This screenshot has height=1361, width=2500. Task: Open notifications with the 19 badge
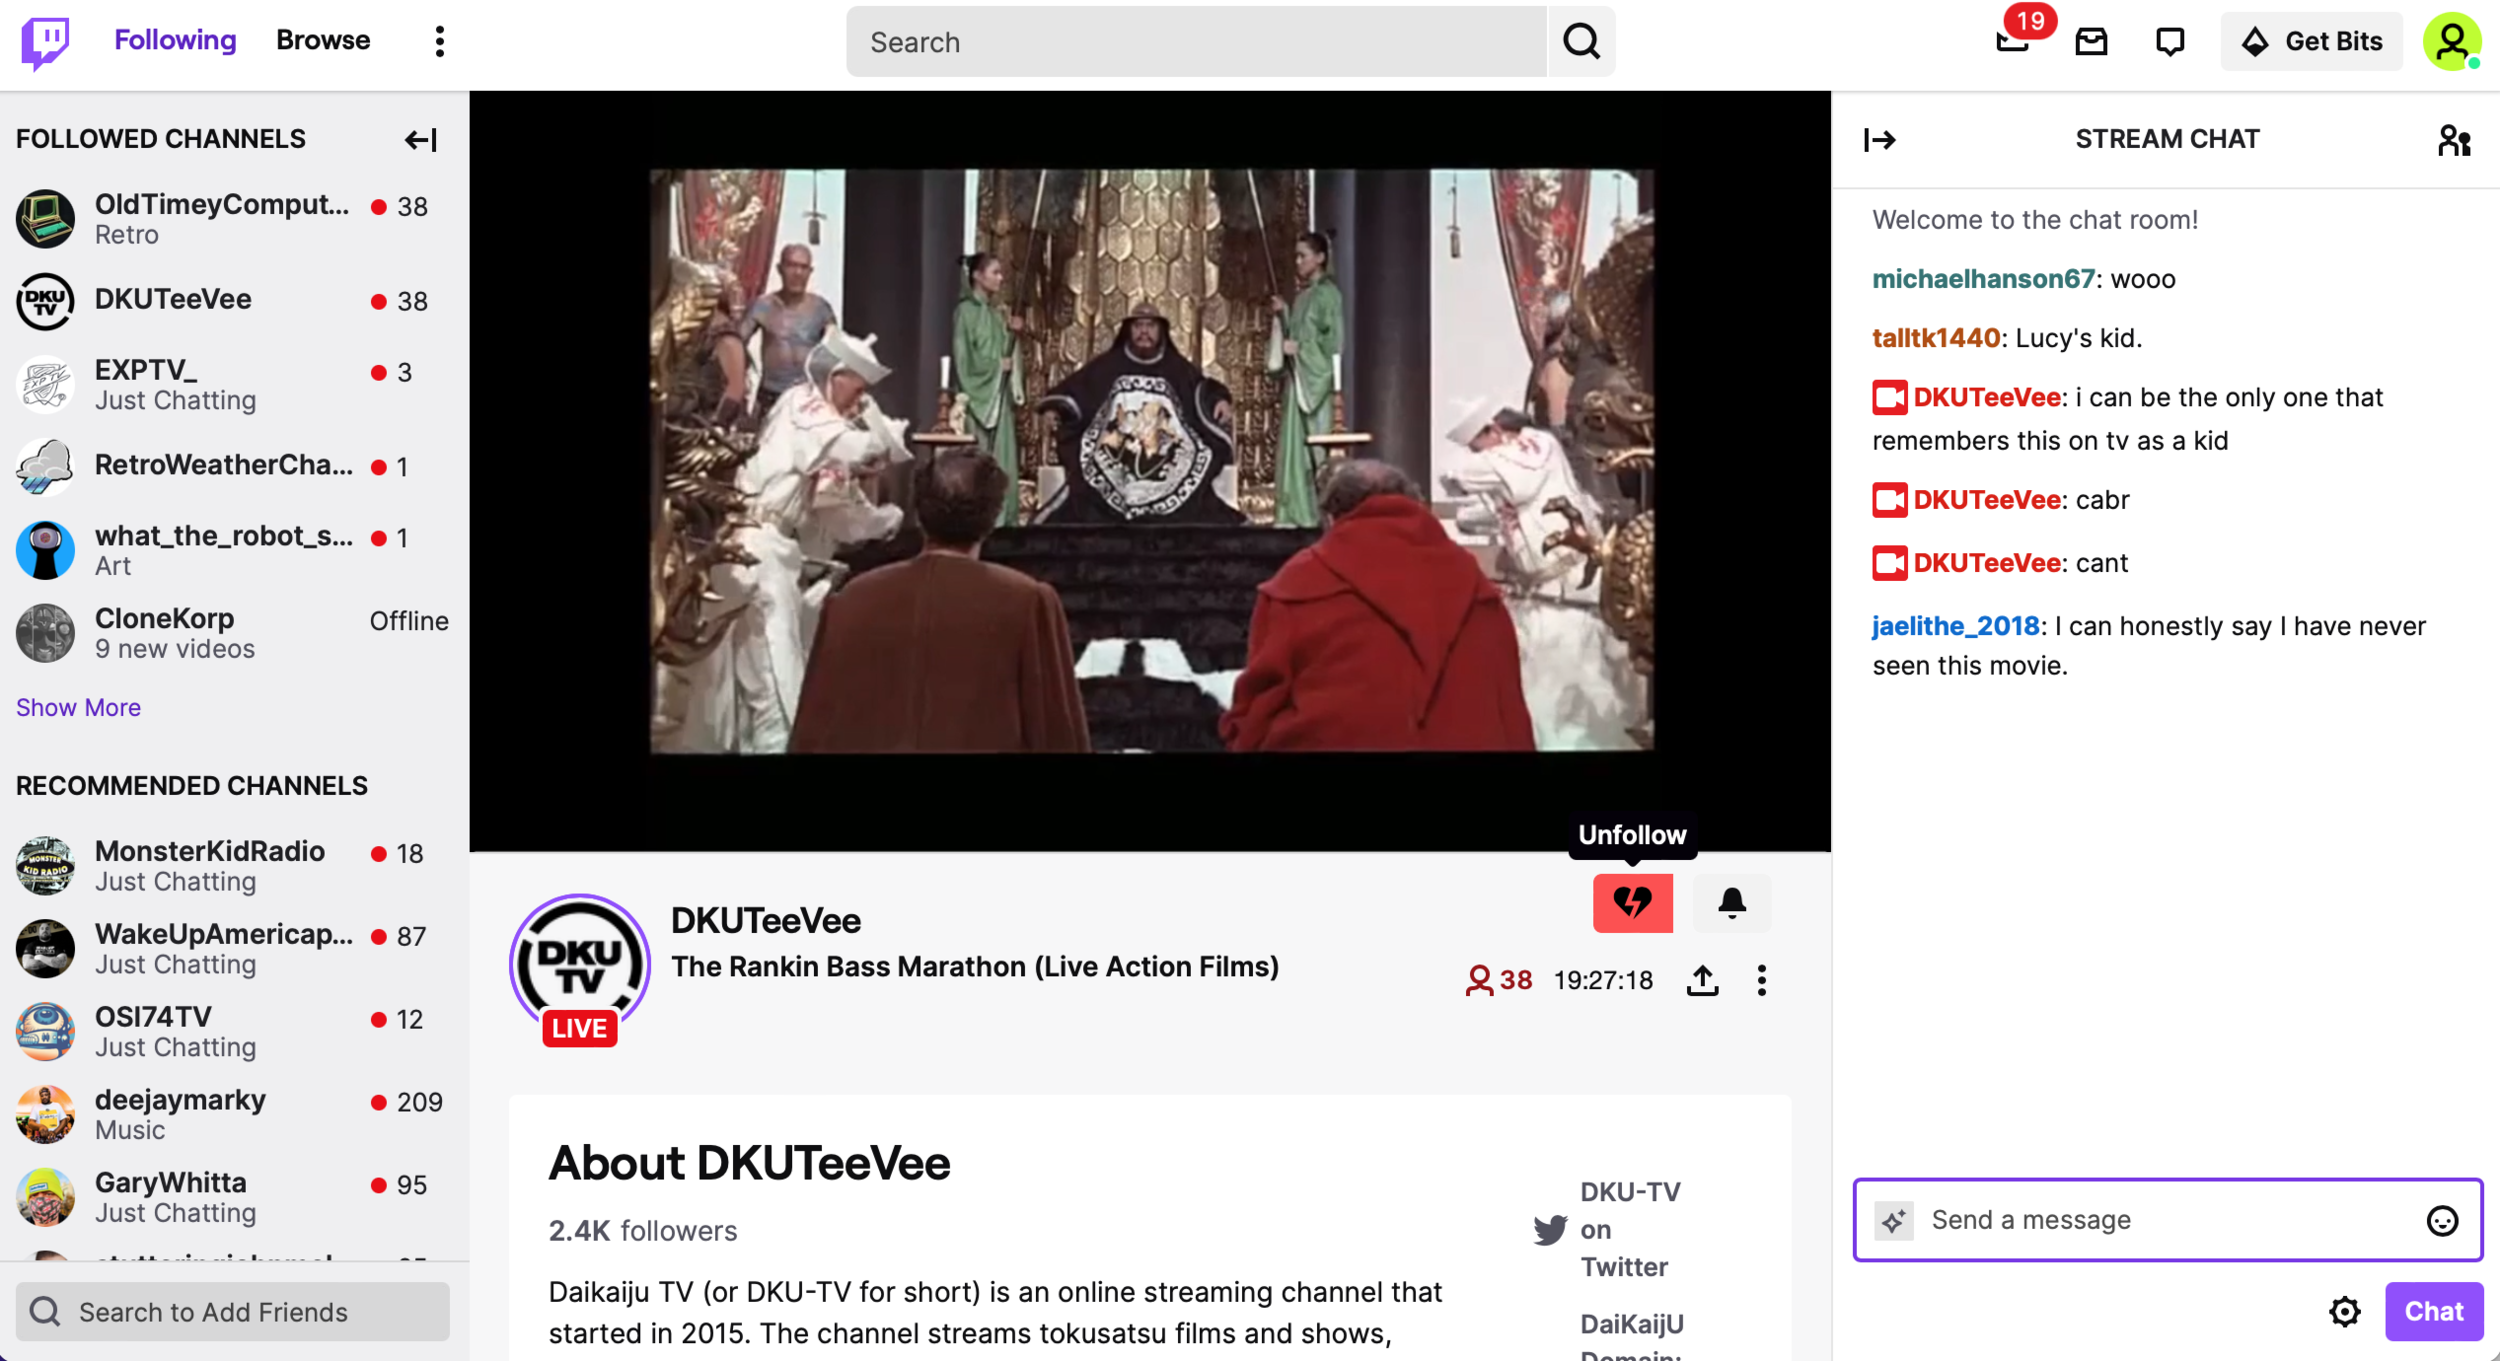click(x=2012, y=41)
